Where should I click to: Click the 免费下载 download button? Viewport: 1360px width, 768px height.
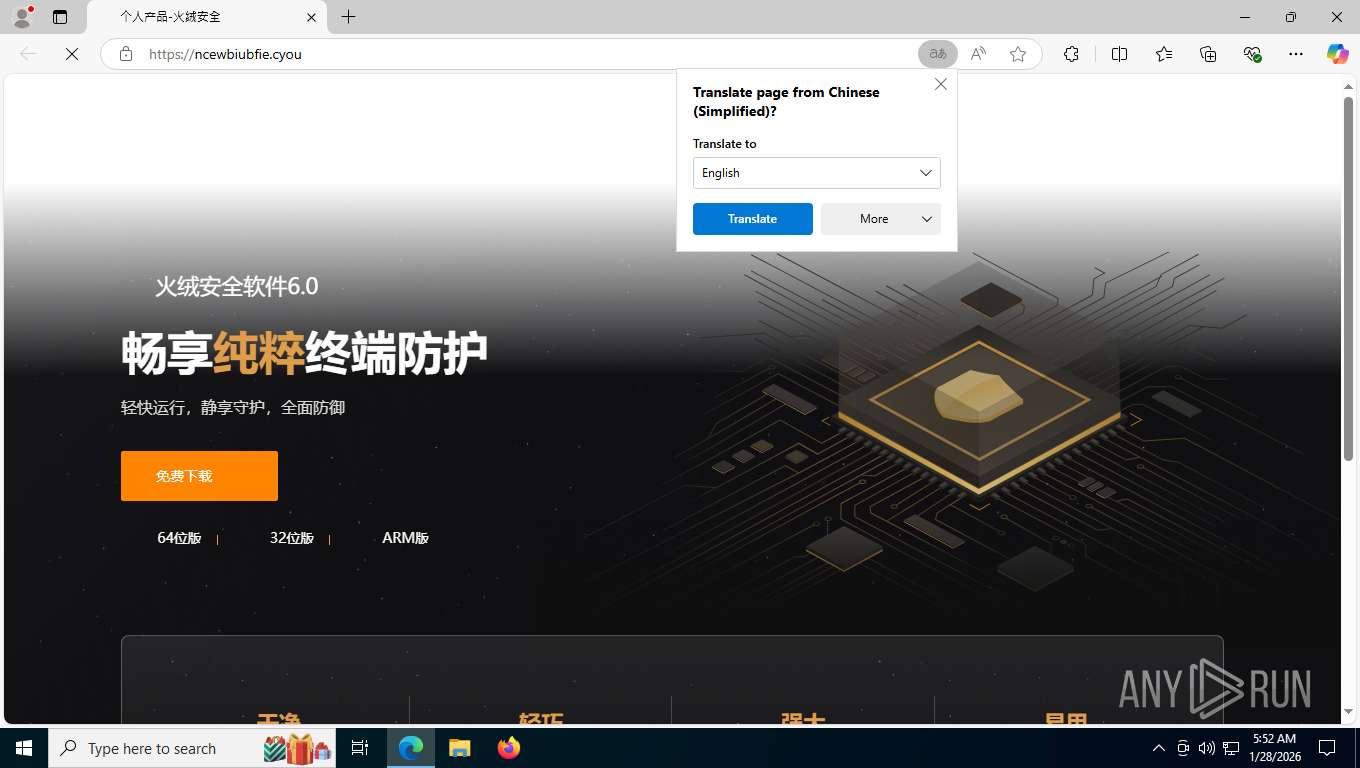(x=199, y=476)
